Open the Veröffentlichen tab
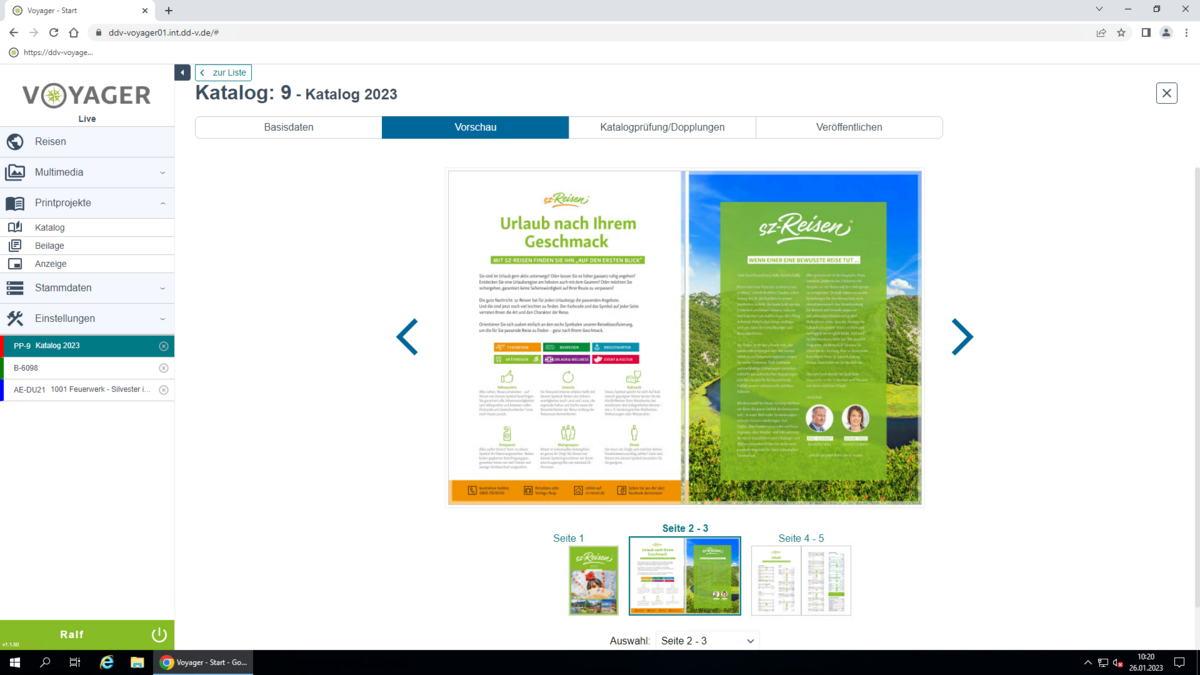Image resolution: width=1200 pixels, height=675 pixels. [849, 127]
